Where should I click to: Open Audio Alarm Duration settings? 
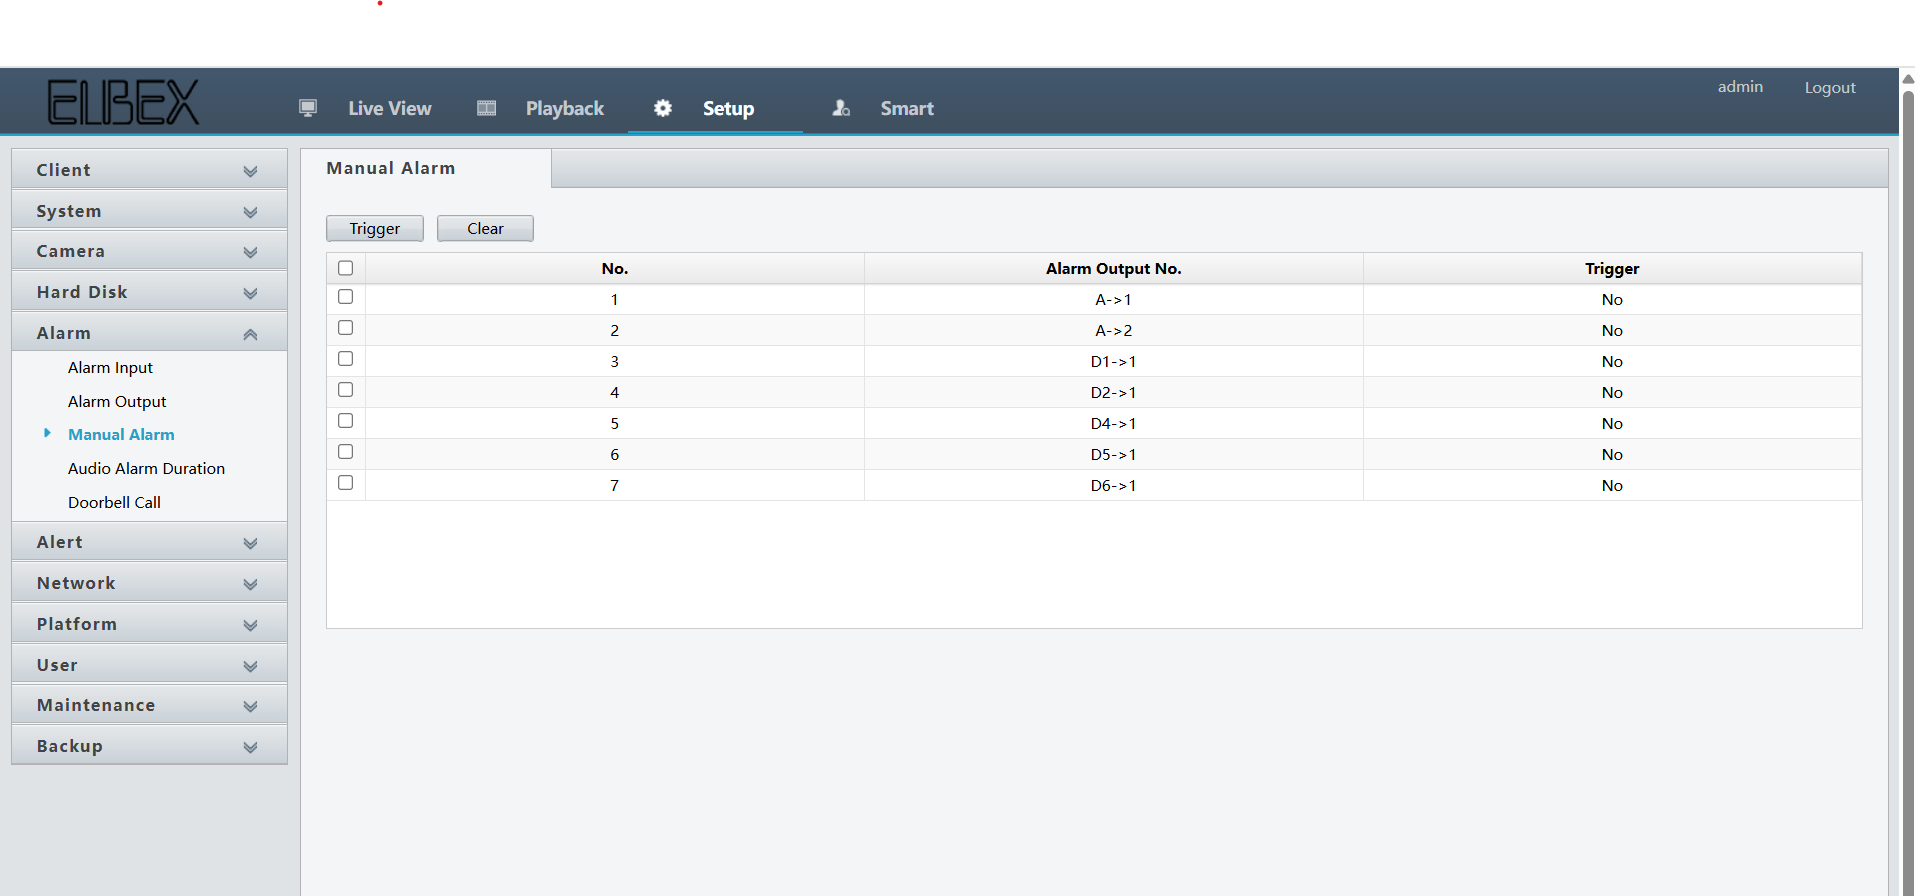[146, 468]
